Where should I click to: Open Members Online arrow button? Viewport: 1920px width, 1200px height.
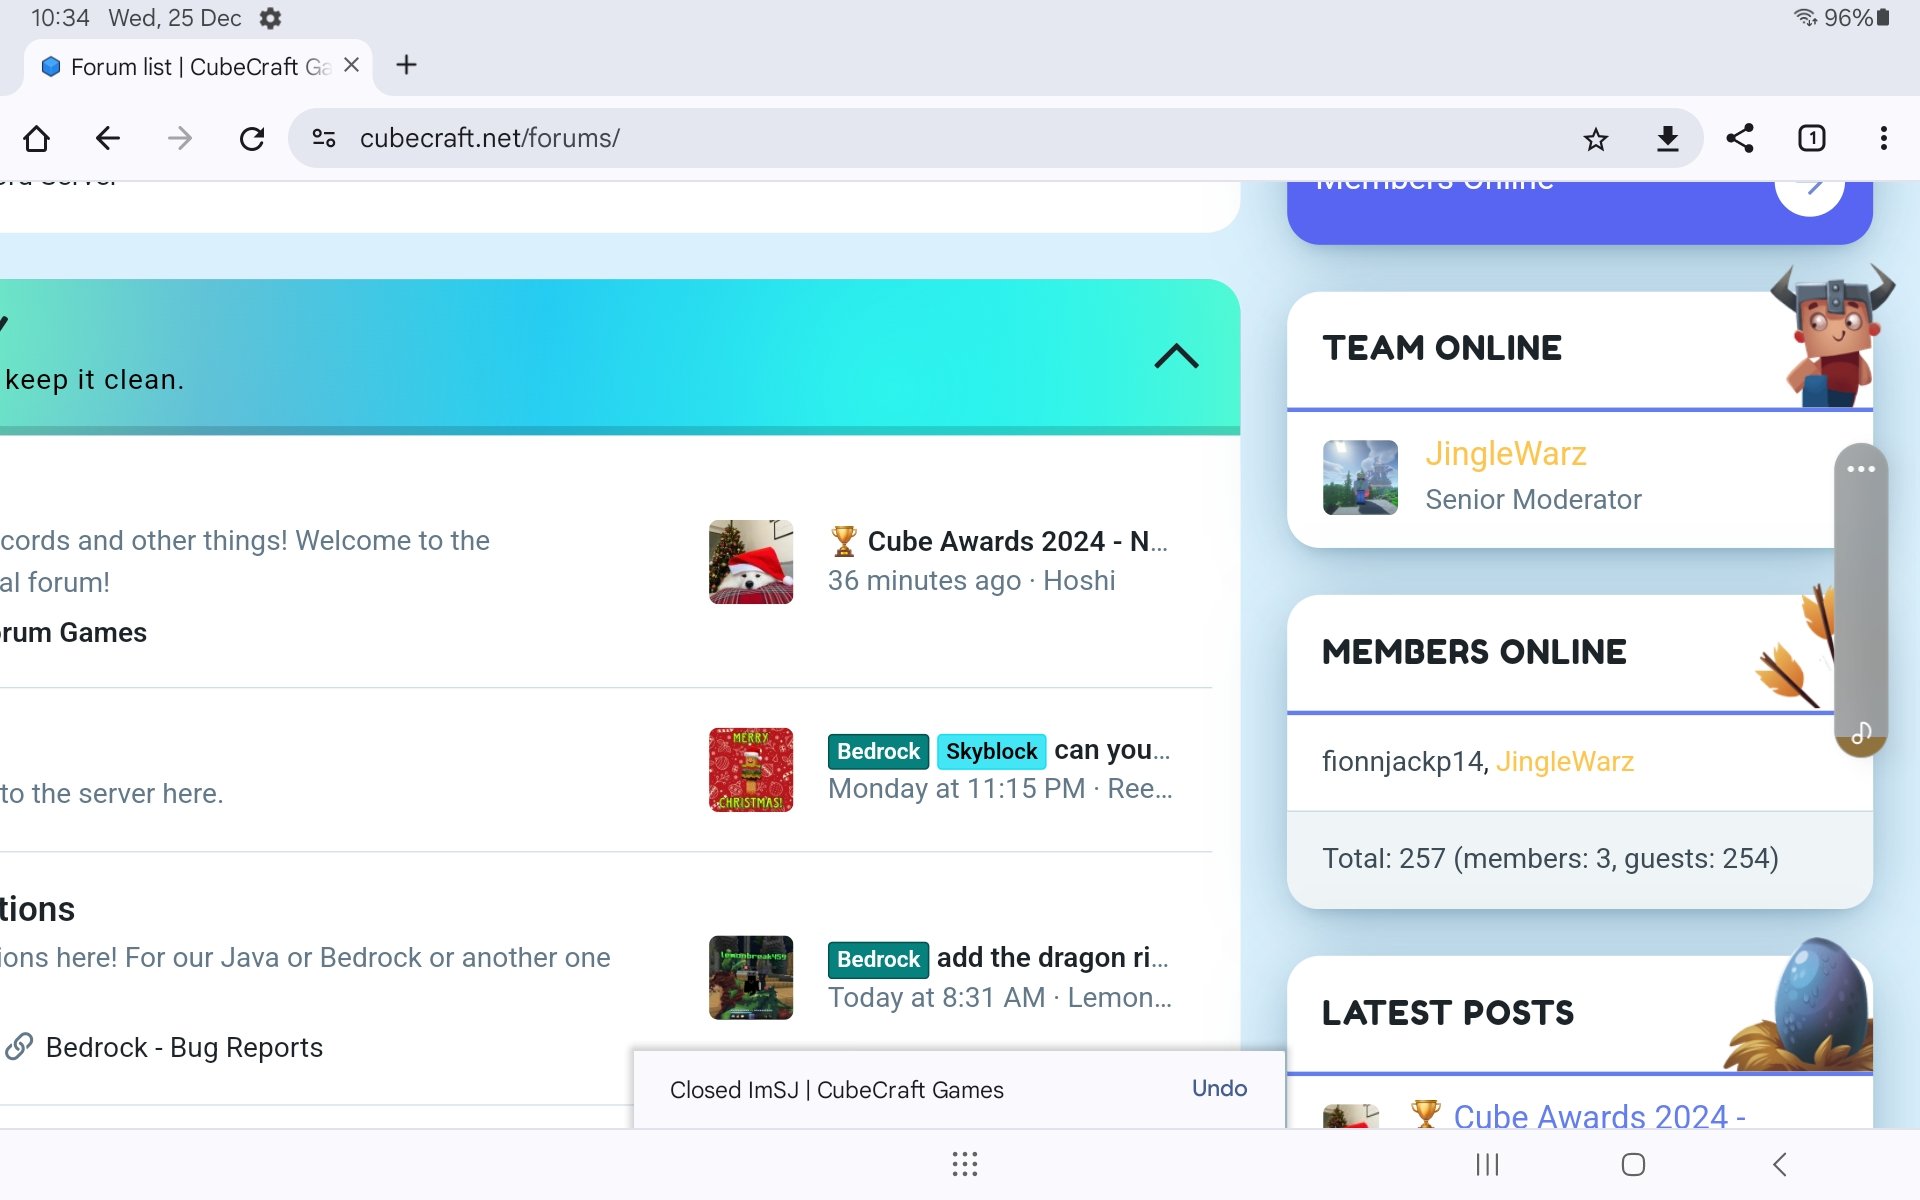[1810, 190]
